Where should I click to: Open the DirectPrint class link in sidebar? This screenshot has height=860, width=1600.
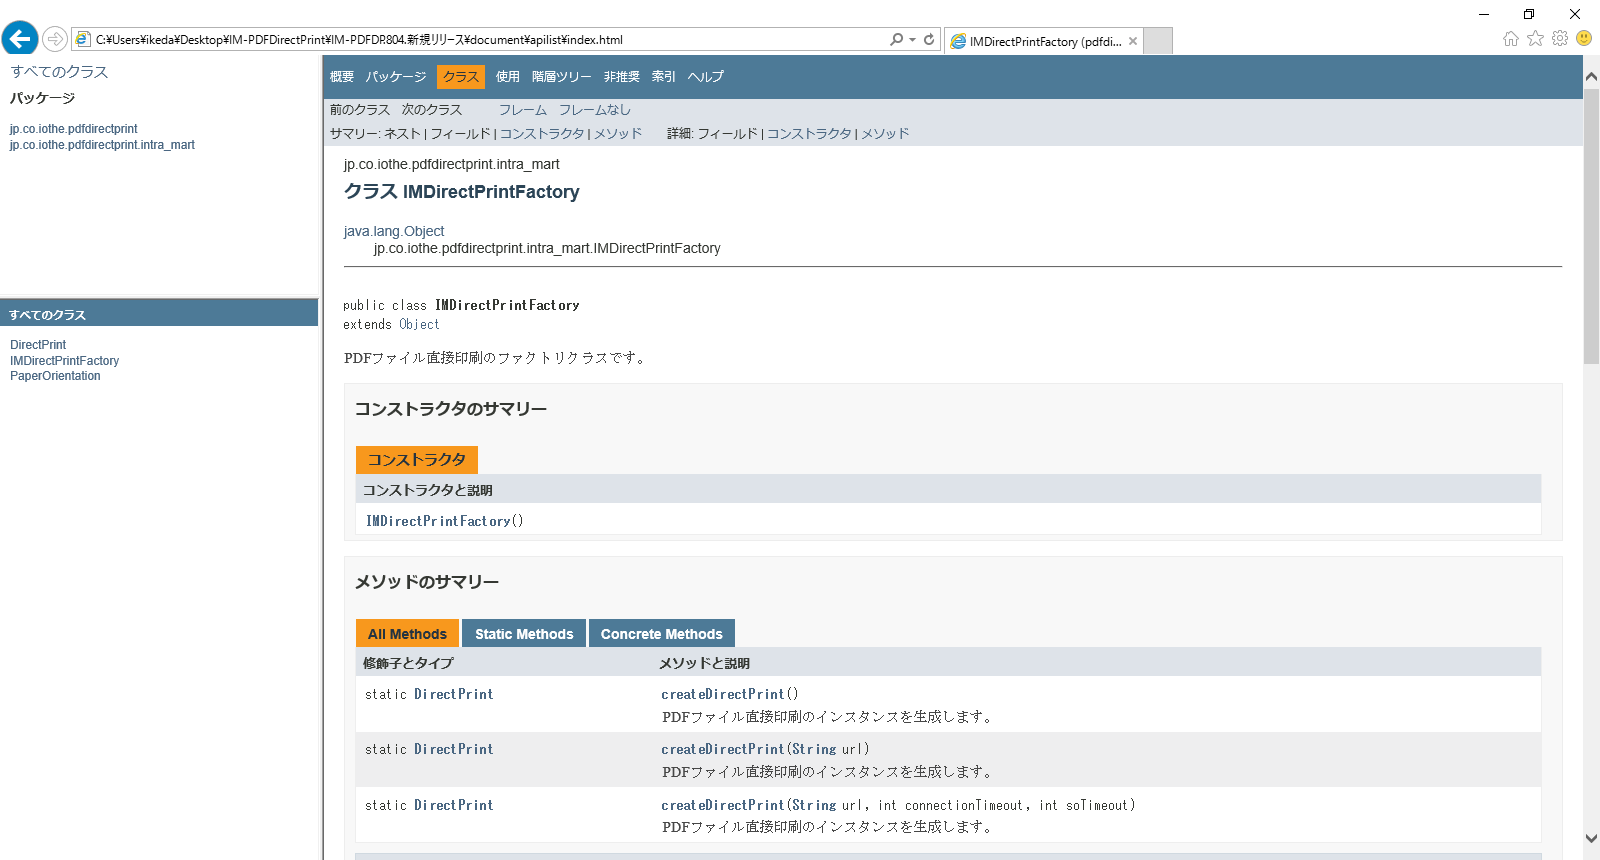(x=38, y=345)
